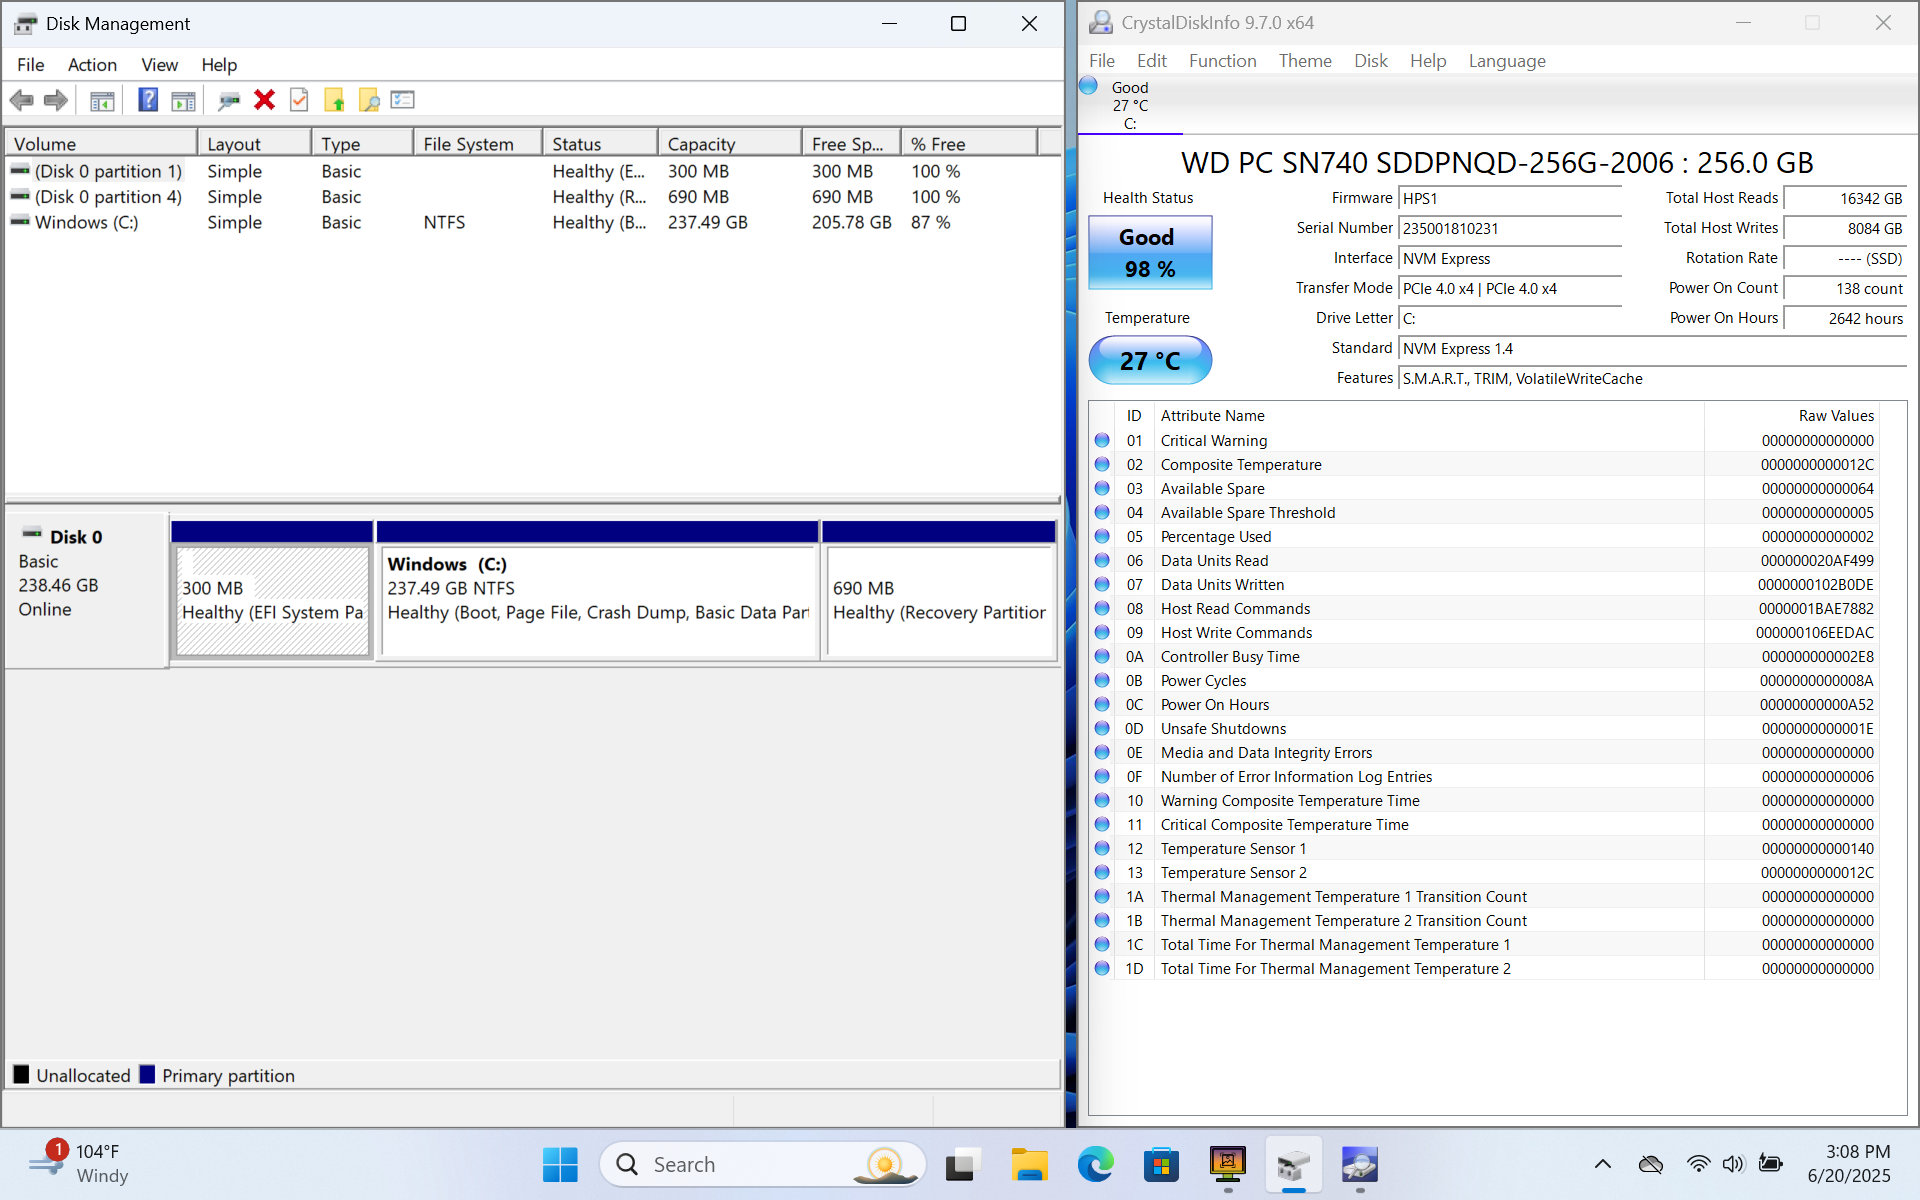Select the Unsafe Shutdowns attribute row
Screen dimensions: 1920x1200
[x=1484, y=729]
